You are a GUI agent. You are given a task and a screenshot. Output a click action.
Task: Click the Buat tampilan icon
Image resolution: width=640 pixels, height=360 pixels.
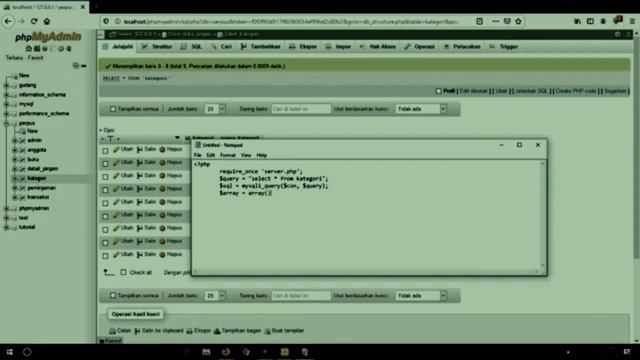pyautogui.click(x=267, y=331)
